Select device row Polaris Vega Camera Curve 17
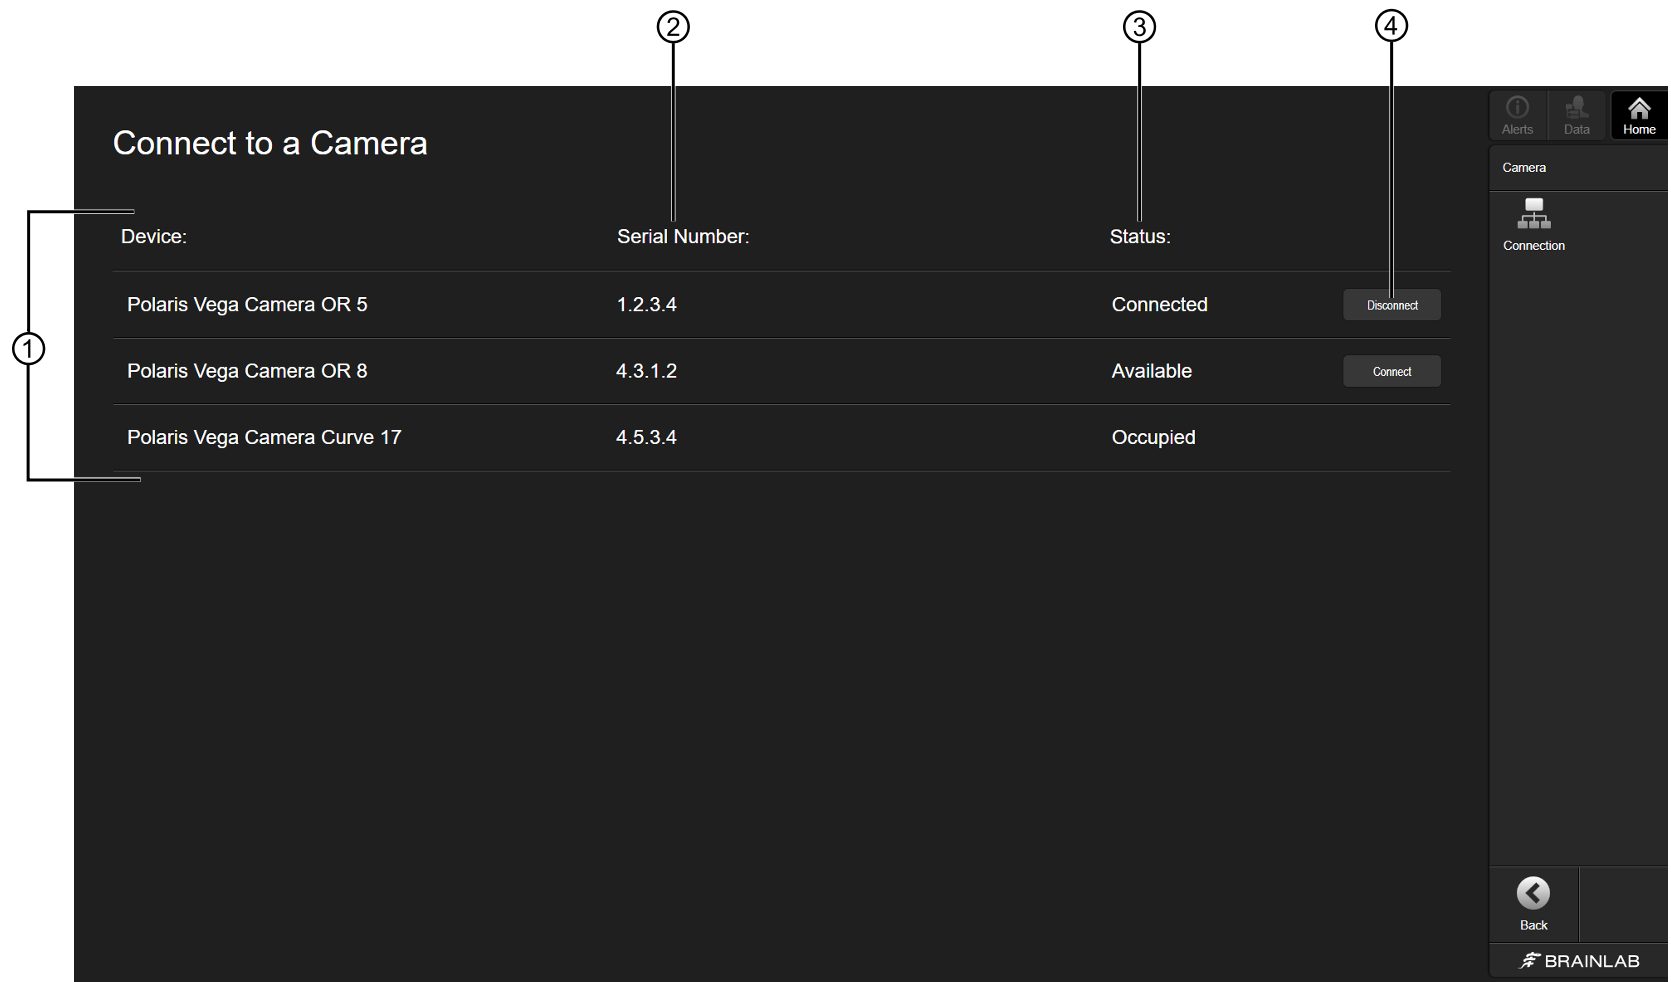 [x=782, y=438]
